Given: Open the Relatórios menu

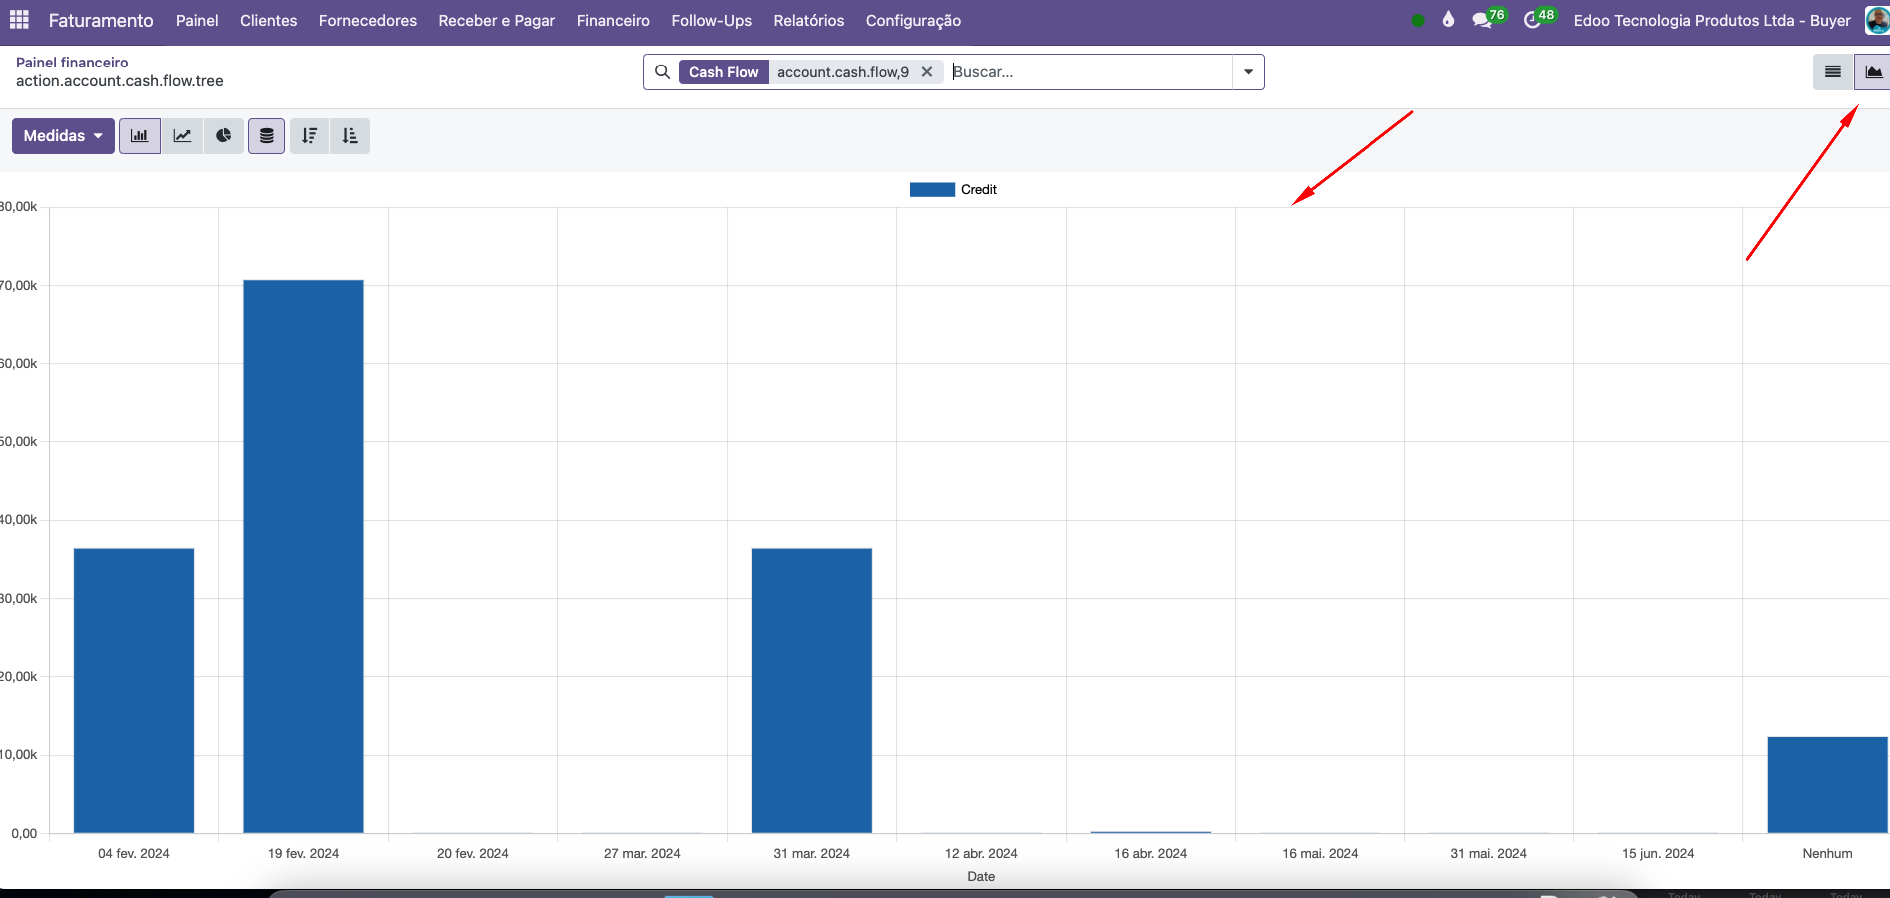Looking at the screenshot, I should [x=809, y=21].
